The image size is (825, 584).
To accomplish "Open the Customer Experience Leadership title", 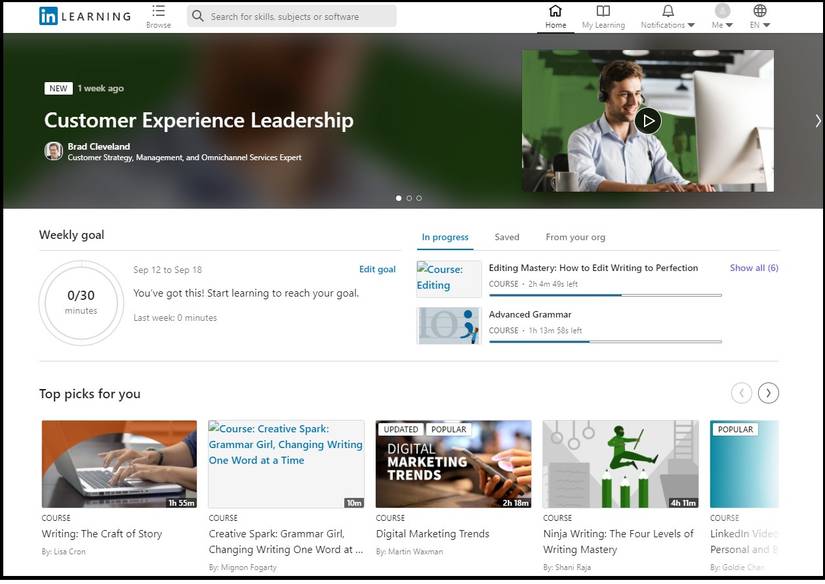I will tap(199, 120).
